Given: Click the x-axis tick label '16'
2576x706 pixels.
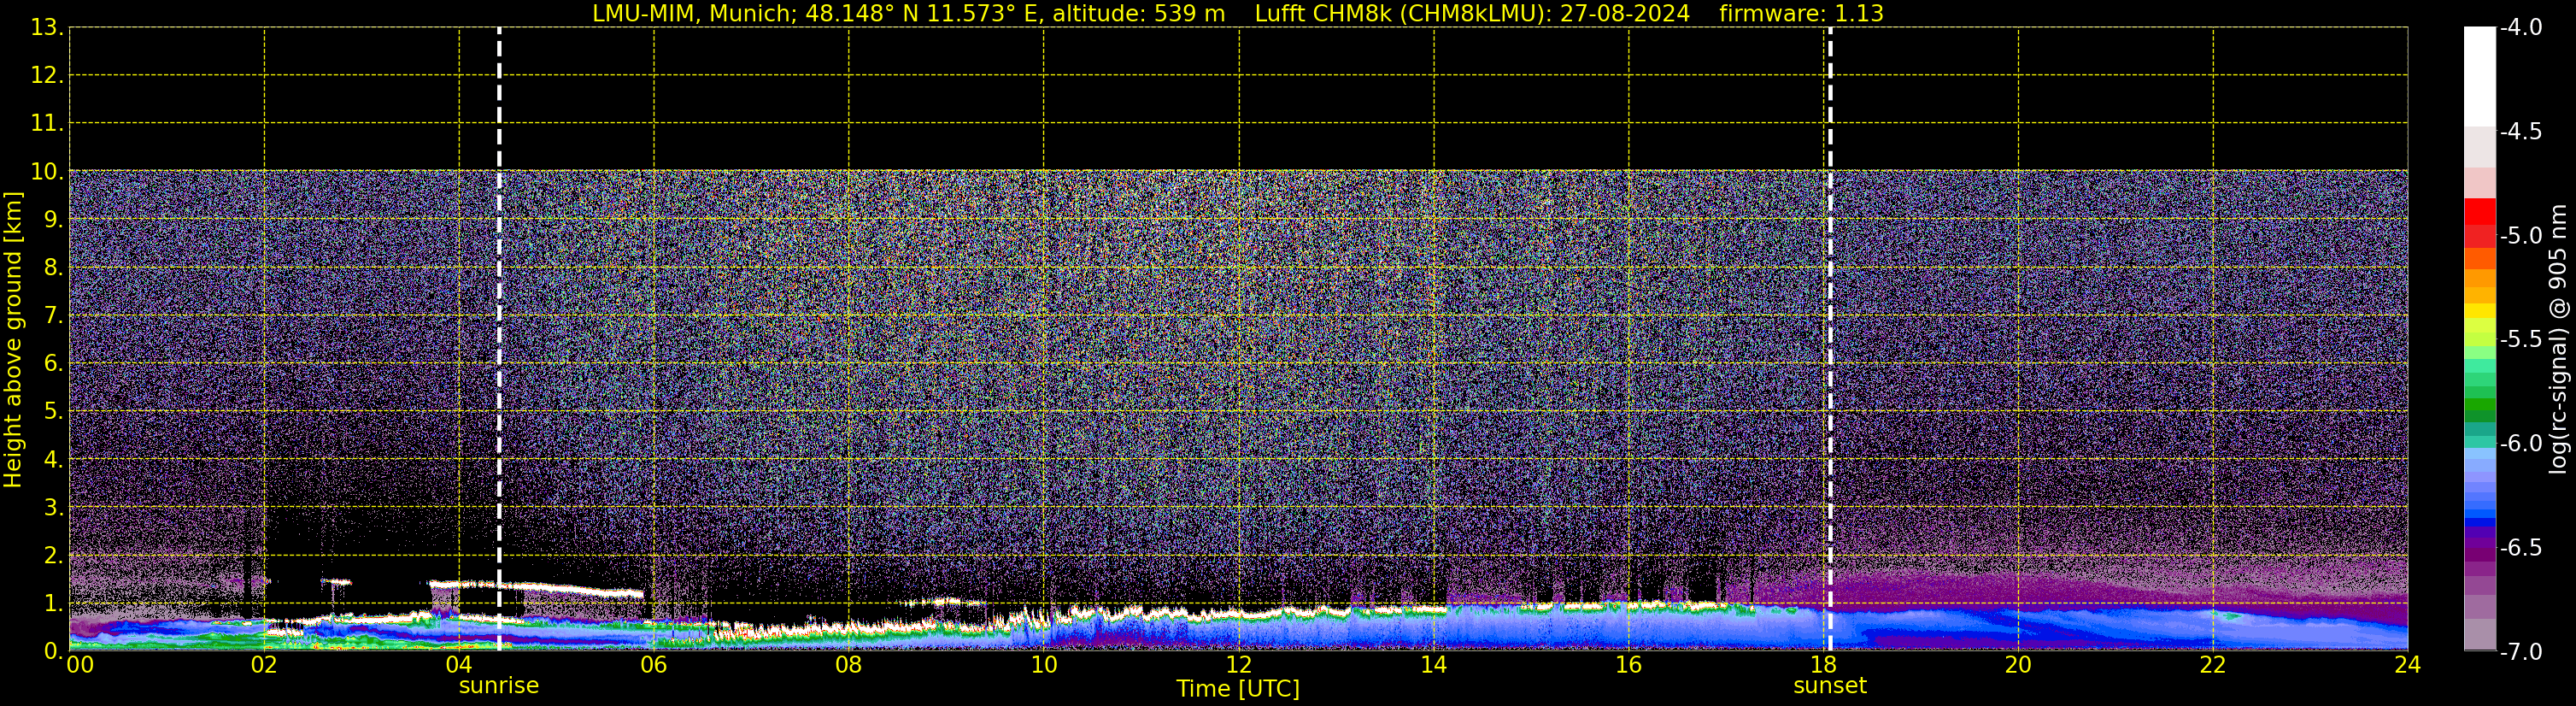Looking at the screenshot, I should [1629, 665].
